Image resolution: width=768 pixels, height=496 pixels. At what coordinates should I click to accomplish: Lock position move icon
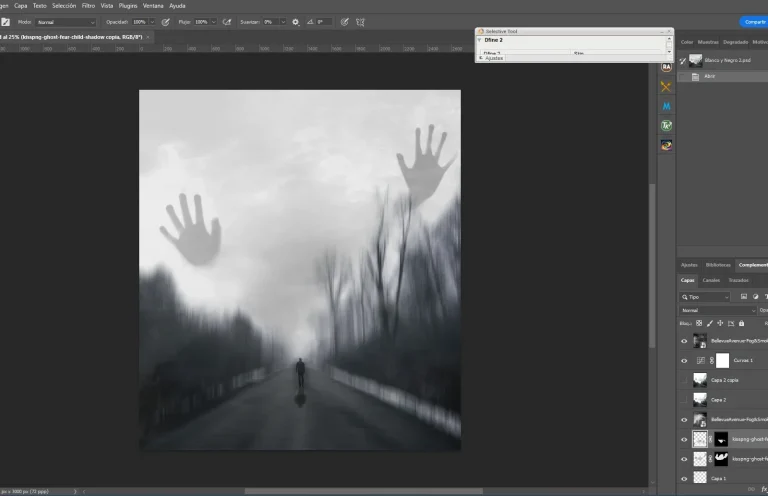(720, 323)
